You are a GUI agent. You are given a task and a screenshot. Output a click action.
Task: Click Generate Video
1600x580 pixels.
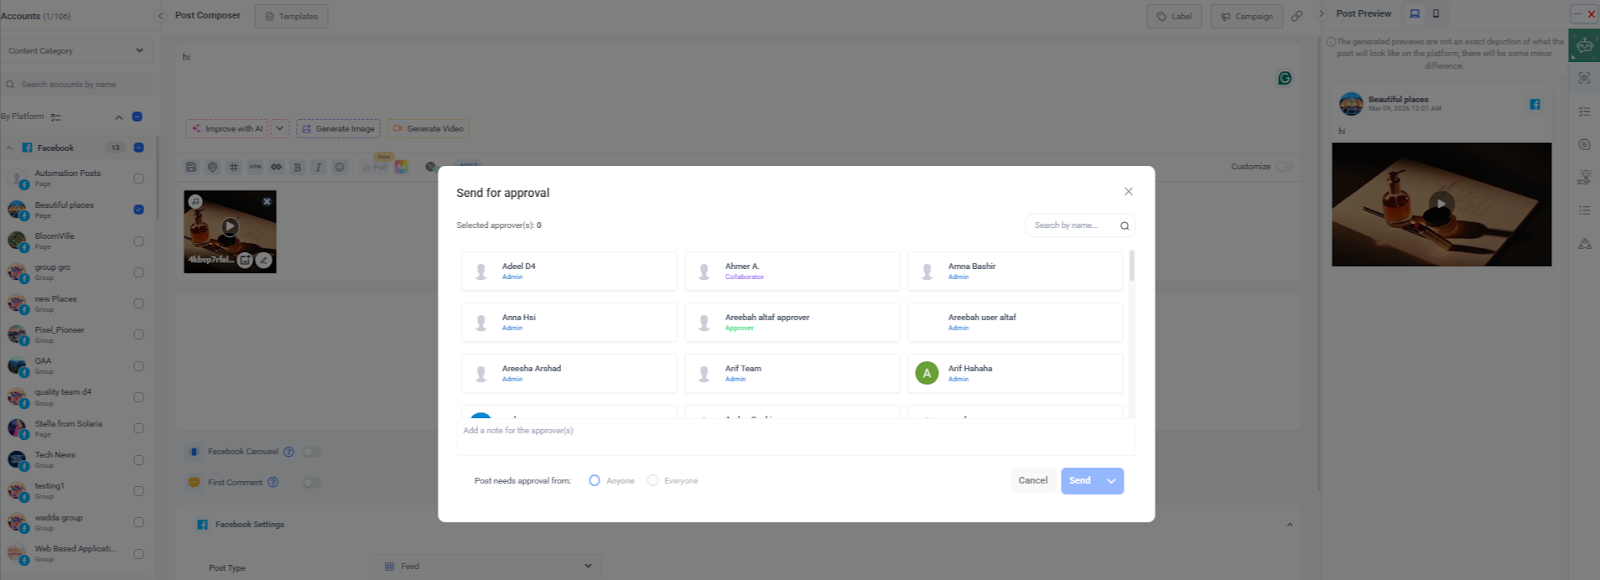428,129
